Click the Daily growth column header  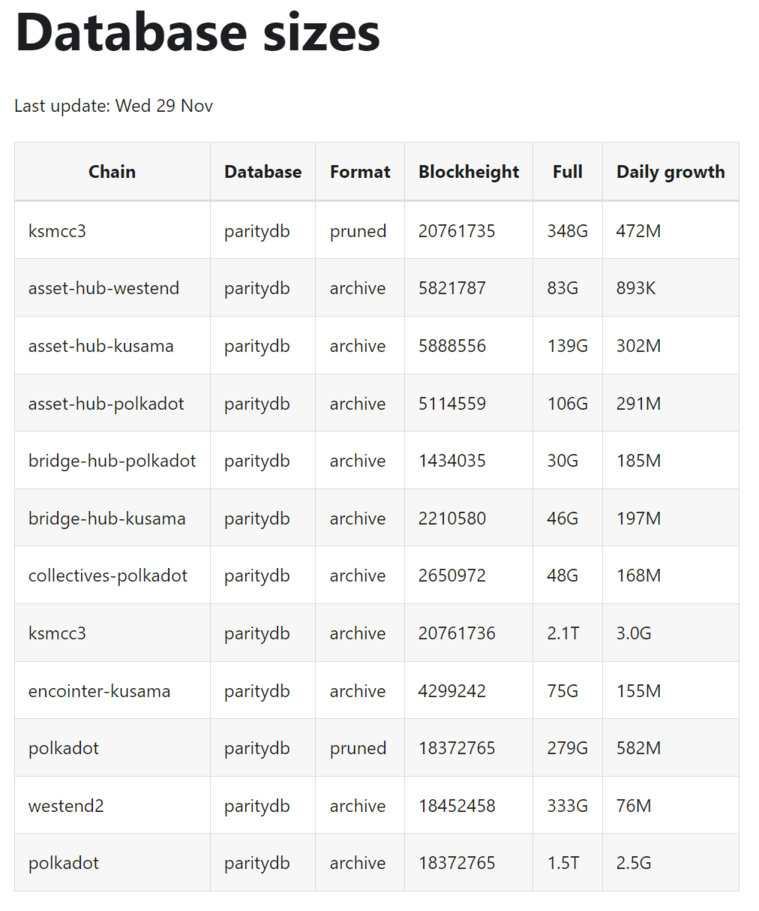670,172
